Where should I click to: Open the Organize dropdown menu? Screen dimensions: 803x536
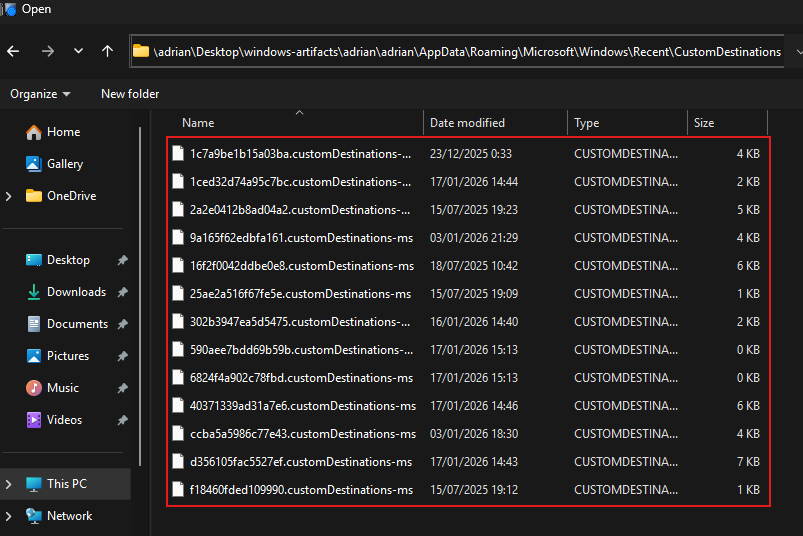tap(40, 94)
